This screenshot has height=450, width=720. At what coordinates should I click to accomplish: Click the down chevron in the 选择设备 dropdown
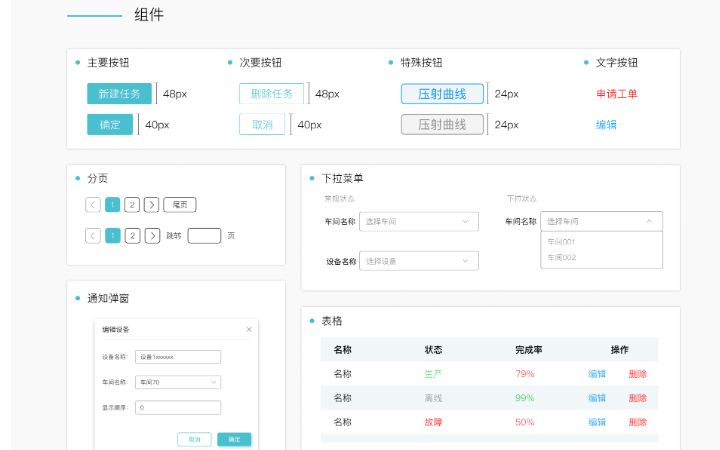pyautogui.click(x=465, y=261)
